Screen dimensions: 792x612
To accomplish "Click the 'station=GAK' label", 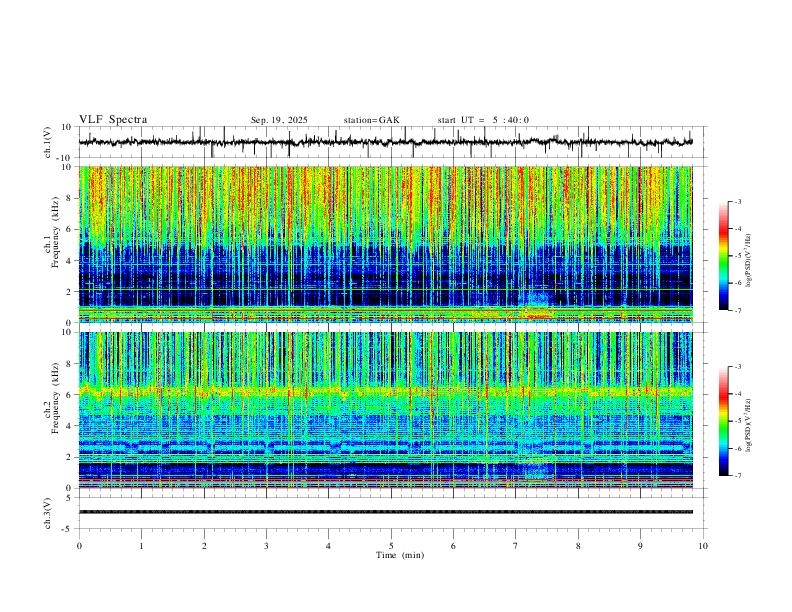I will (x=371, y=120).
